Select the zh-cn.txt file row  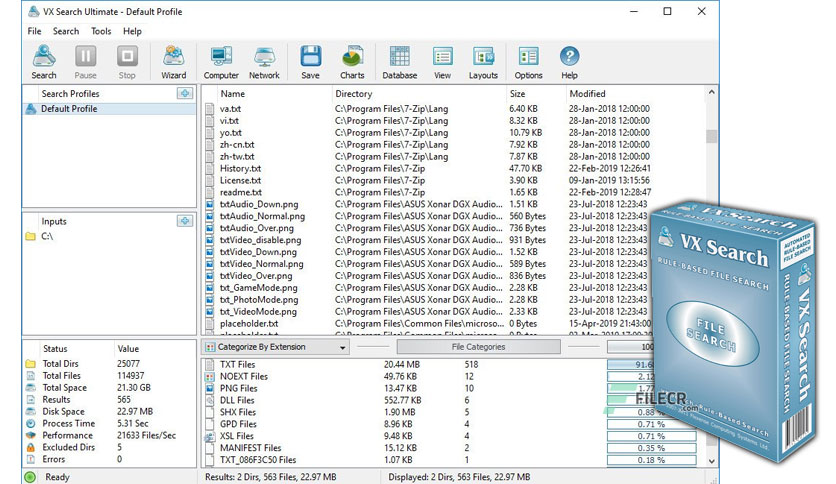point(428,144)
